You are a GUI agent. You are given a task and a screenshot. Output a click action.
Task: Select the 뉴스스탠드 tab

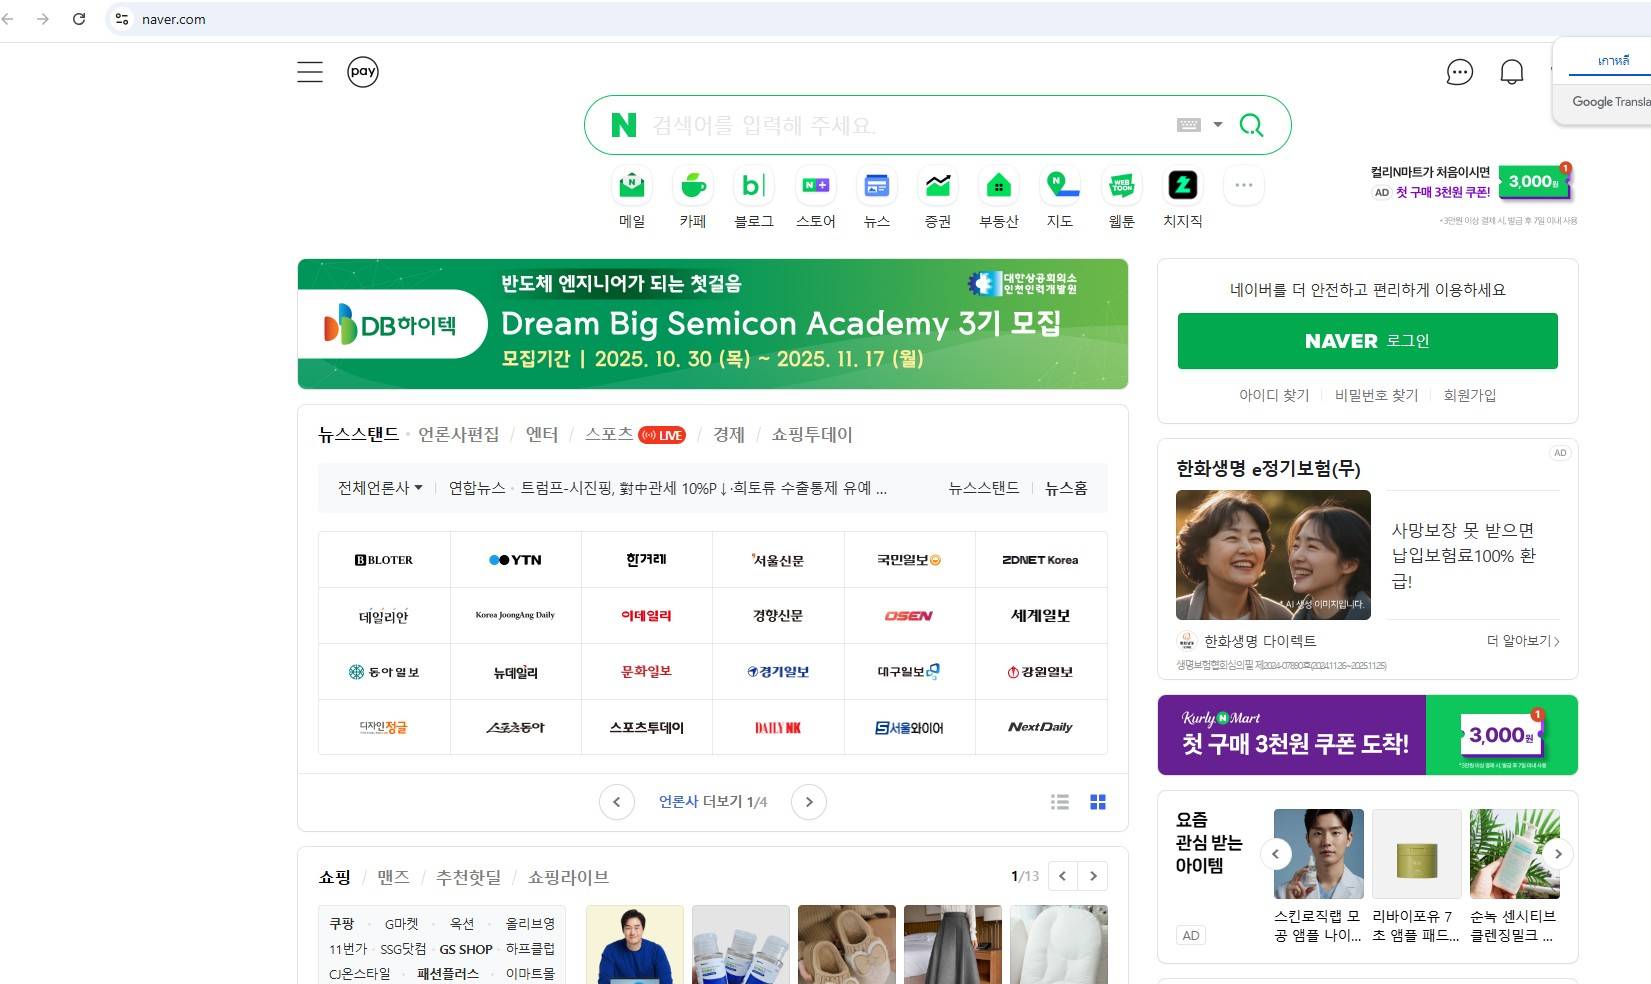(x=358, y=434)
